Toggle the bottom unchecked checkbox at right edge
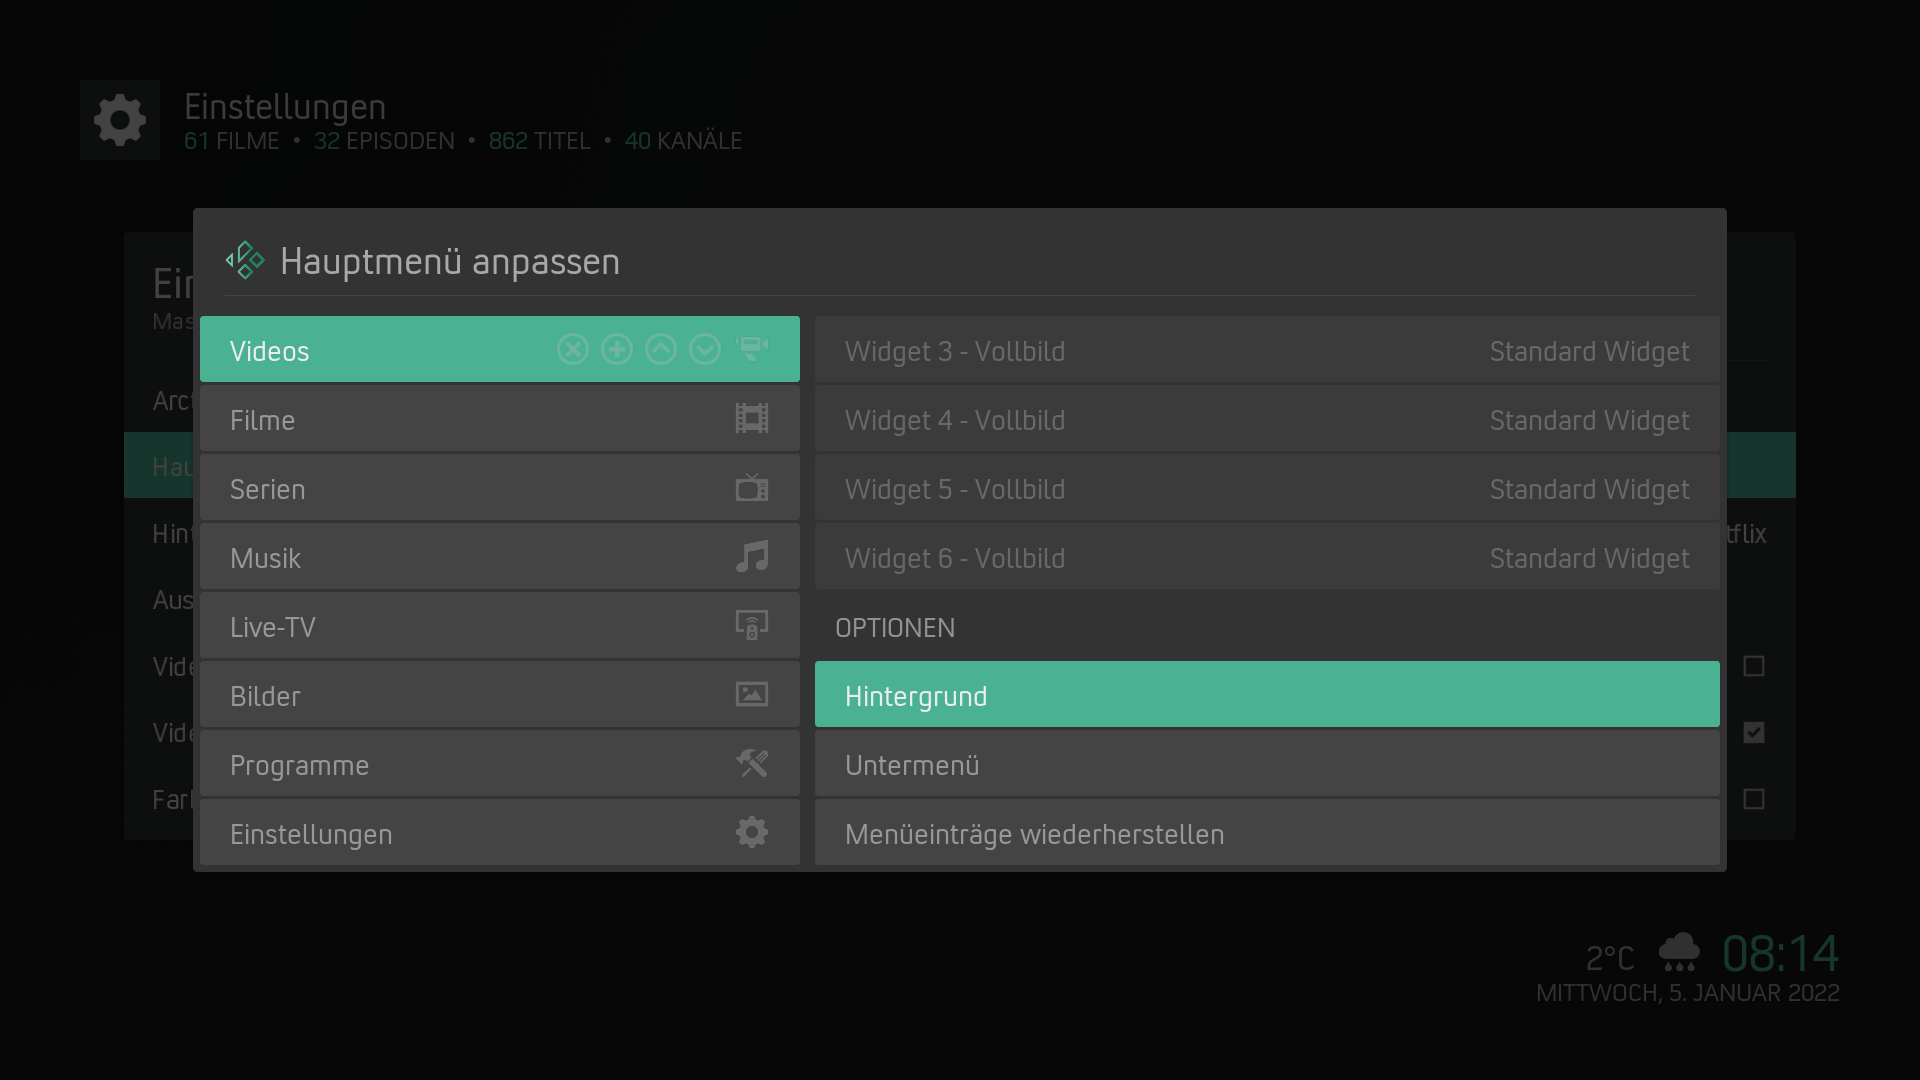The image size is (1920, 1080). click(x=1754, y=799)
